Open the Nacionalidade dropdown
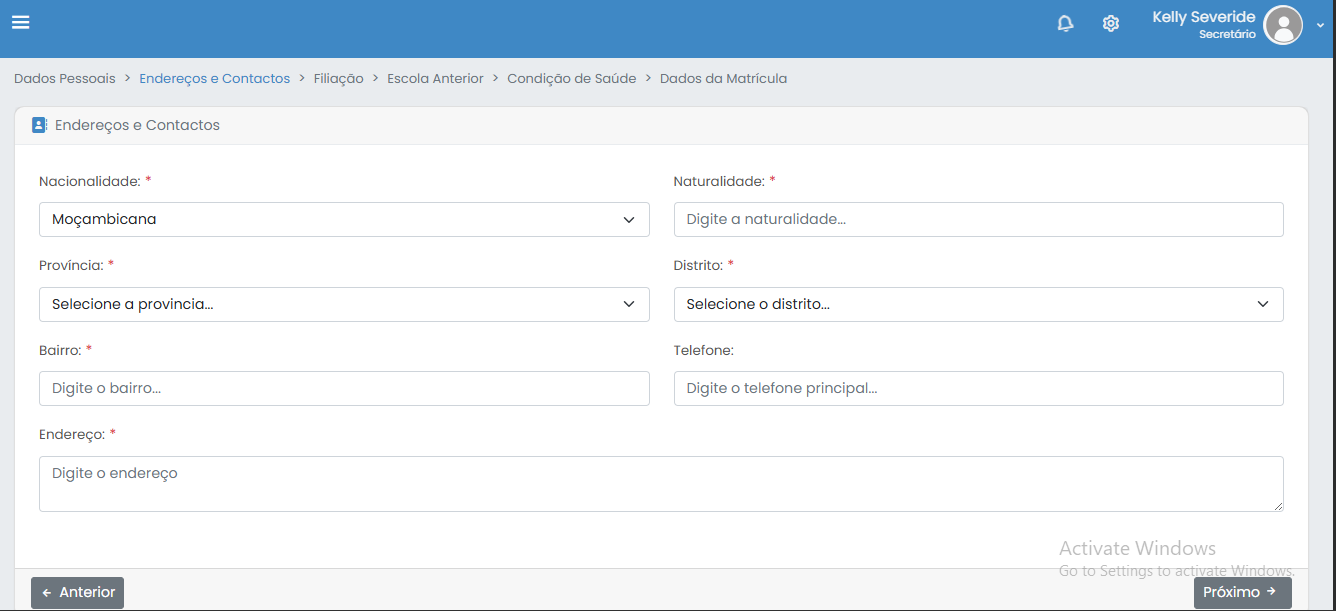 (344, 219)
